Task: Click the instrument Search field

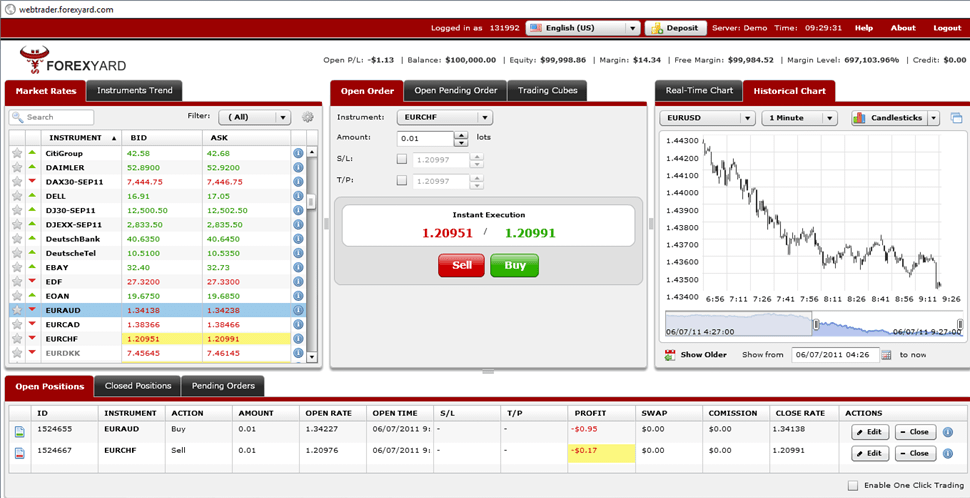Action: (52, 117)
